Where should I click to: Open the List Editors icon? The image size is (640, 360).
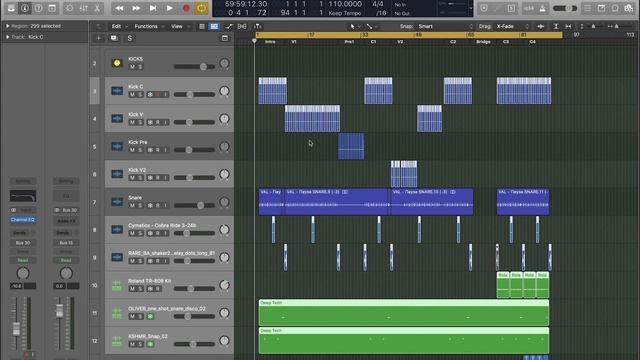pyautogui.click(x=587, y=8)
